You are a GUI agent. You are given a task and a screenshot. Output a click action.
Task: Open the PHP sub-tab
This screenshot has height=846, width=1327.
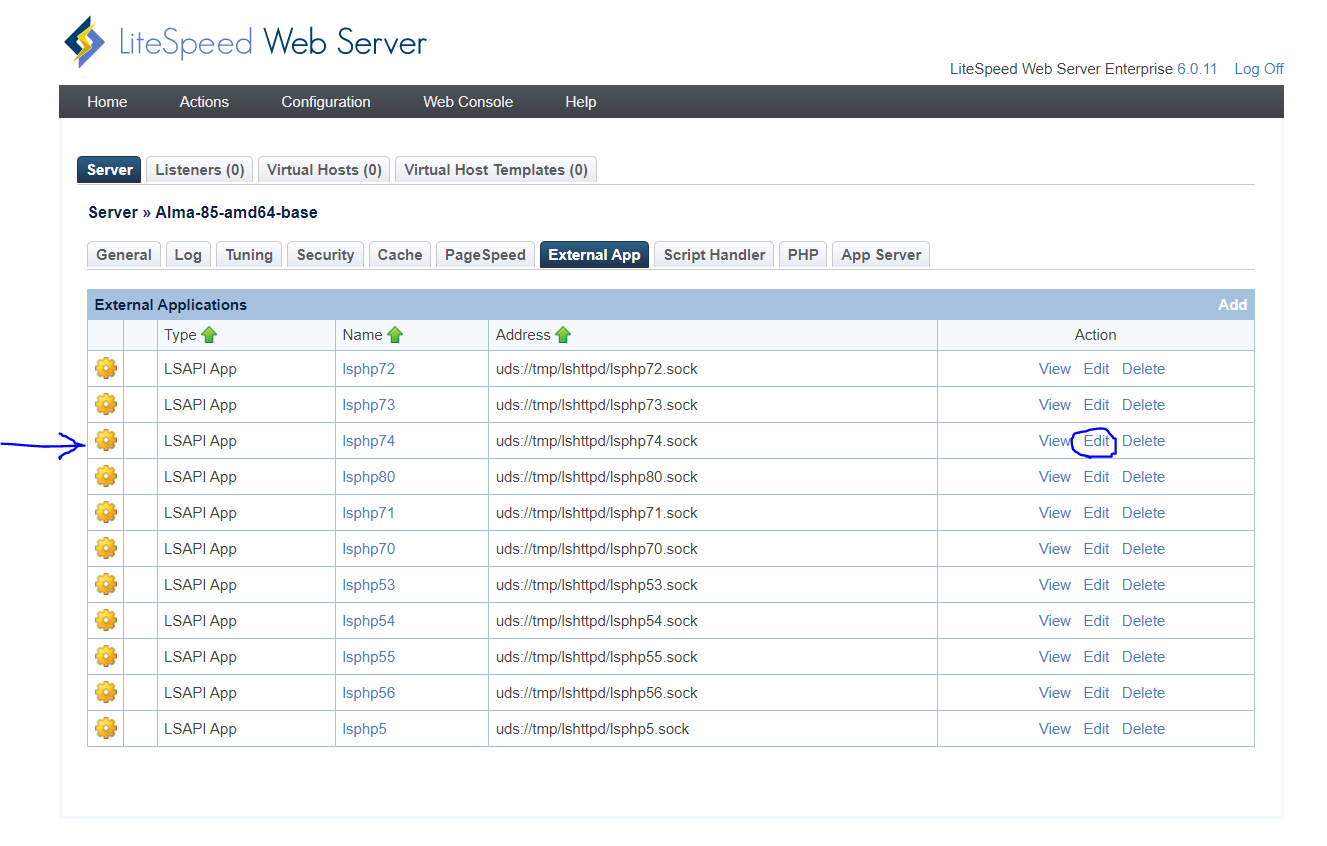[x=803, y=255]
